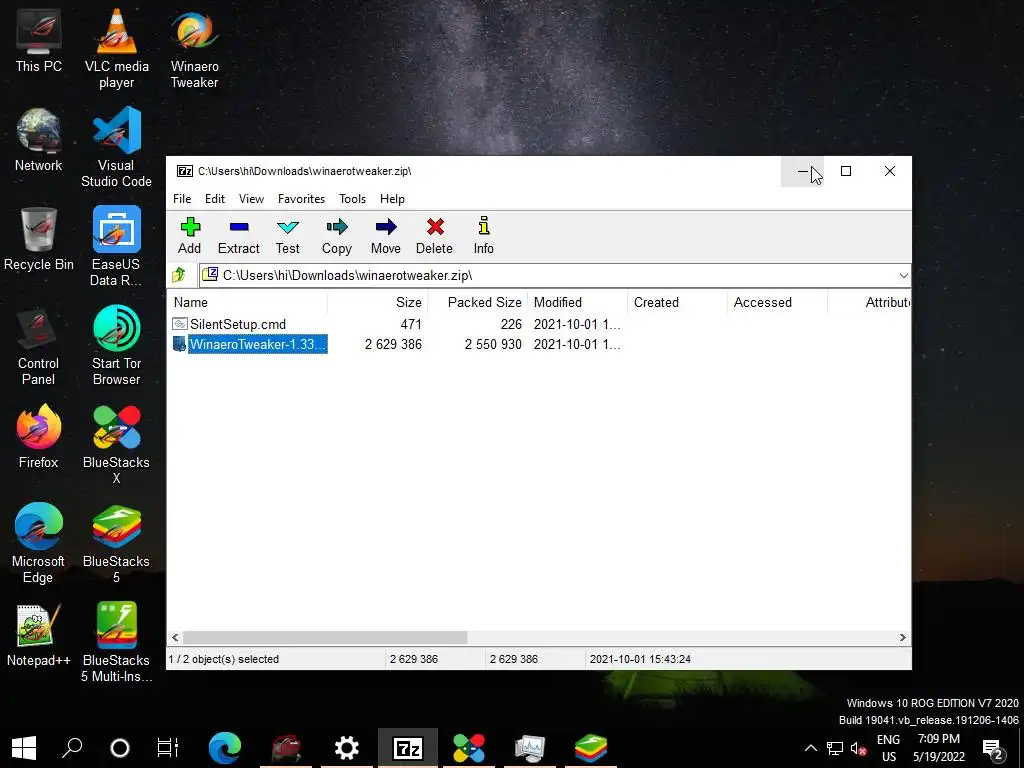Viewport: 1024px width, 768px height.
Task: Sort by the Accessed column header
Action: 777,302
